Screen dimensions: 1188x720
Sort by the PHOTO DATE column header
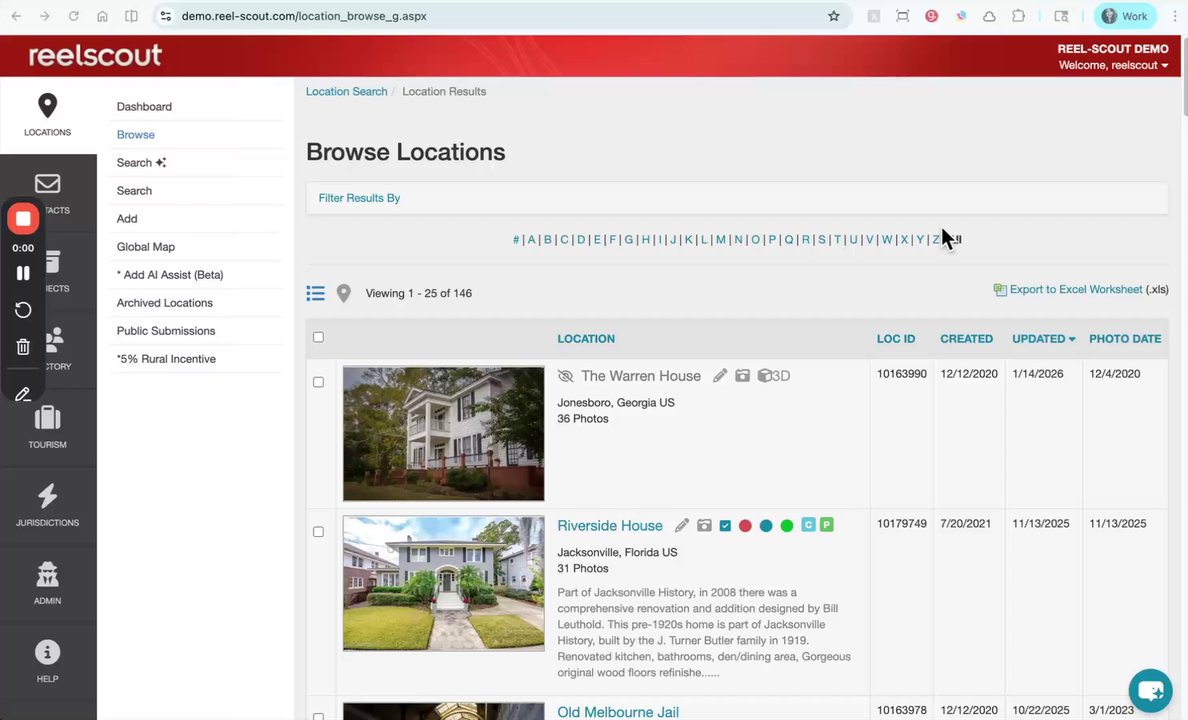point(1125,339)
